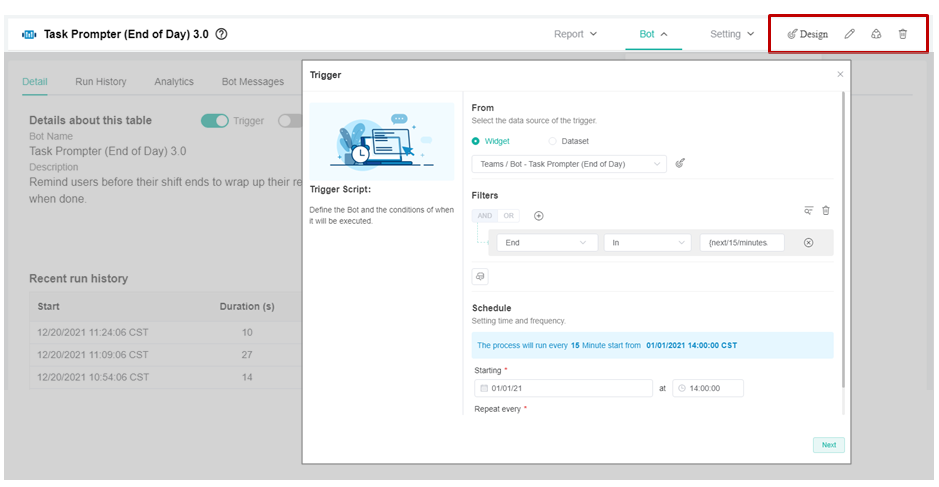Select the Dataset radio button
This screenshot has height=487, width=939.
point(553,141)
